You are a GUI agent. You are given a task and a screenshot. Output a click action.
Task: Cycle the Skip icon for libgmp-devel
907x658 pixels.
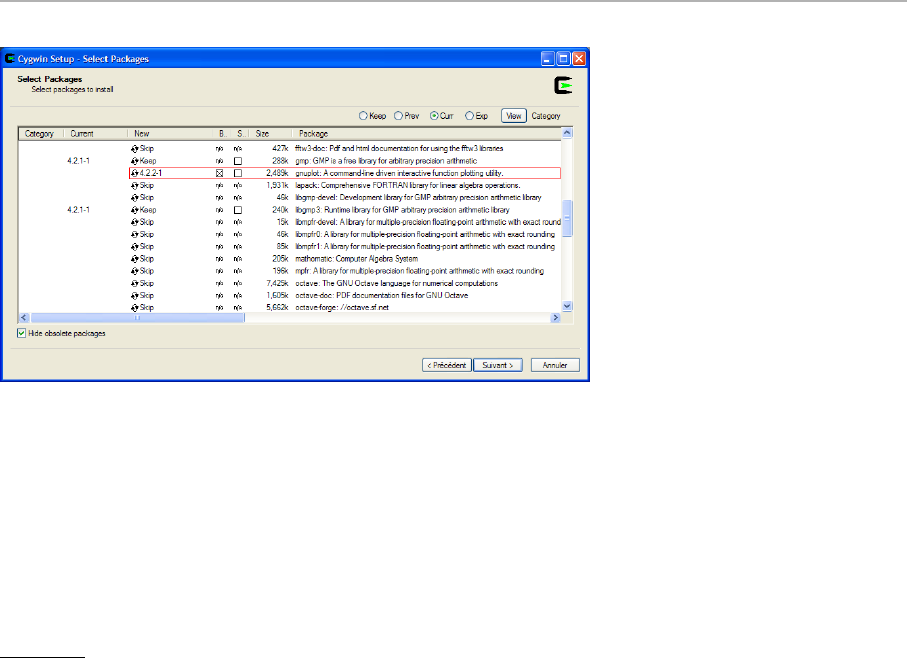(134, 198)
